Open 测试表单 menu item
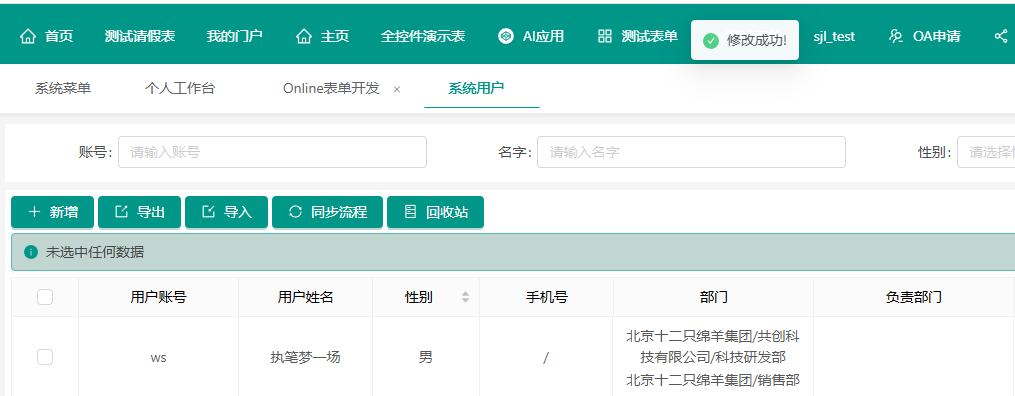This screenshot has width=1015, height=396. (x=637, y=36)
